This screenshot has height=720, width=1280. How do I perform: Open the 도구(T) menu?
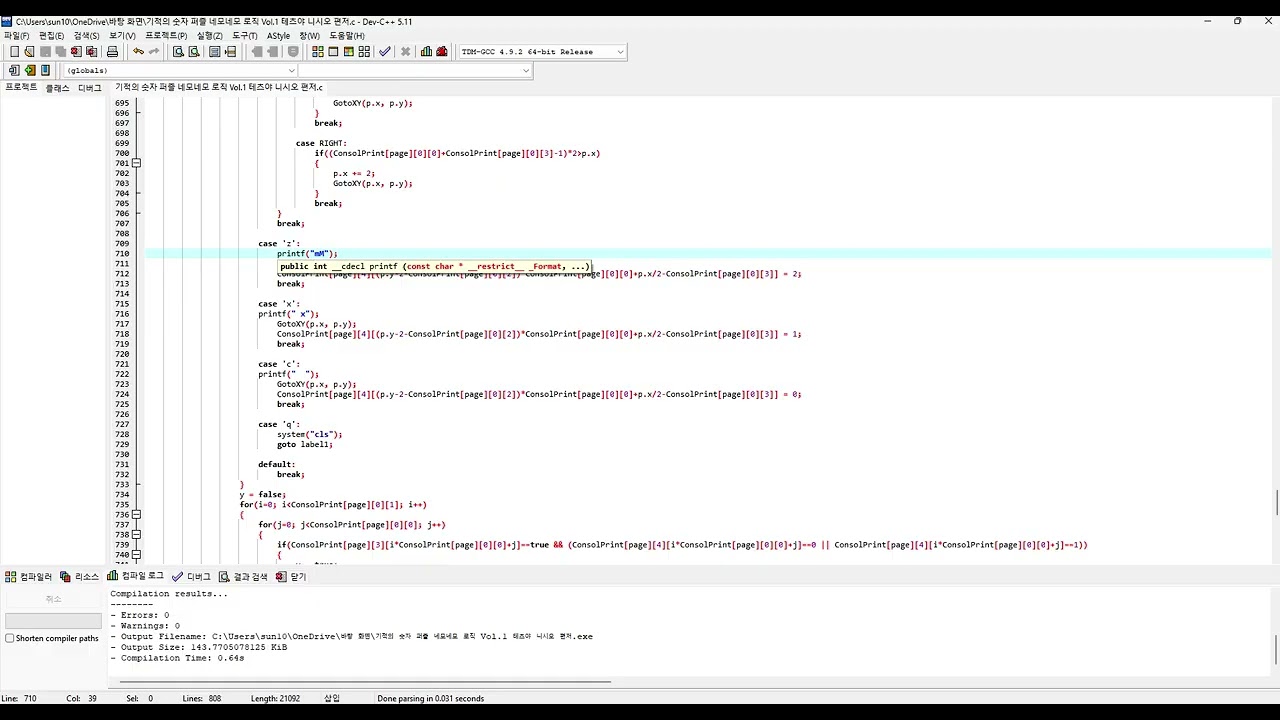pyautogui.click(x=245, y=35)
